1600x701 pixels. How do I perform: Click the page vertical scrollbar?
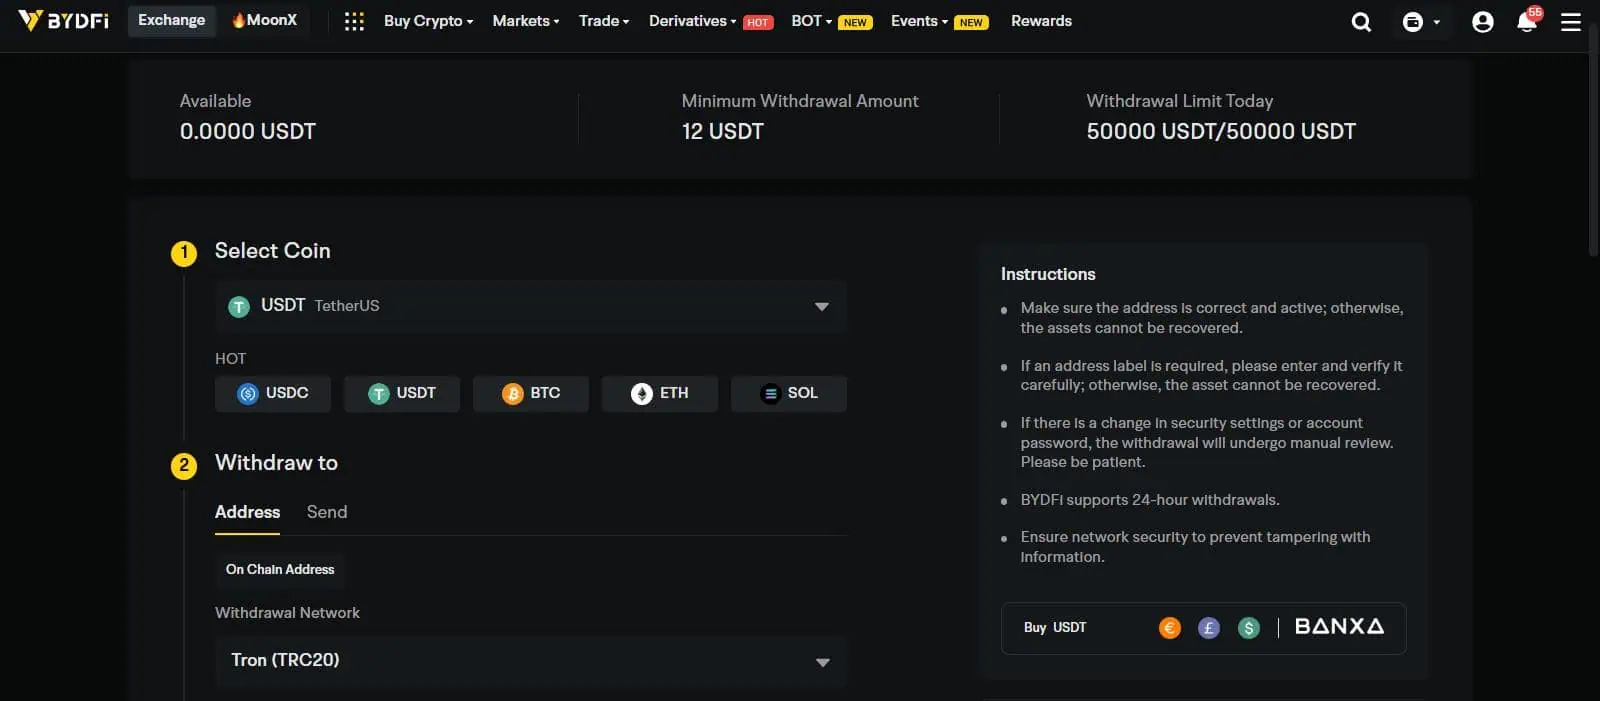(1593, 140)
